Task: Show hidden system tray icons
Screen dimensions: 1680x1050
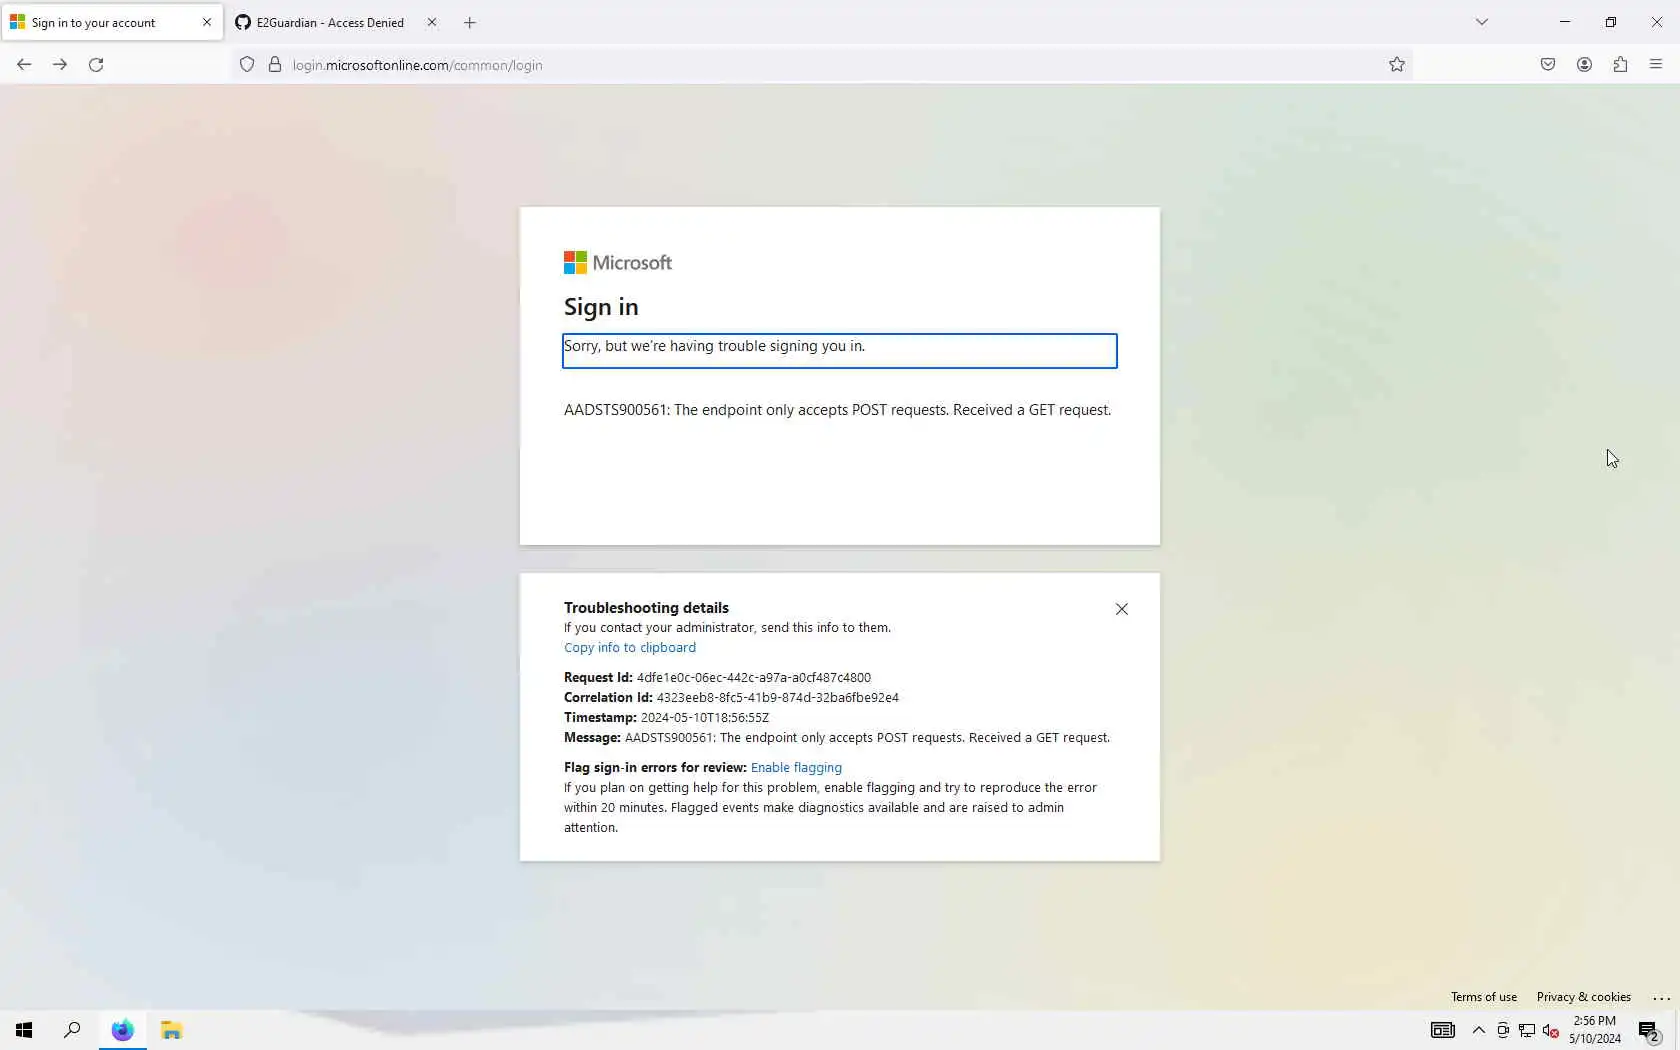Action: click(1479, 1030)
